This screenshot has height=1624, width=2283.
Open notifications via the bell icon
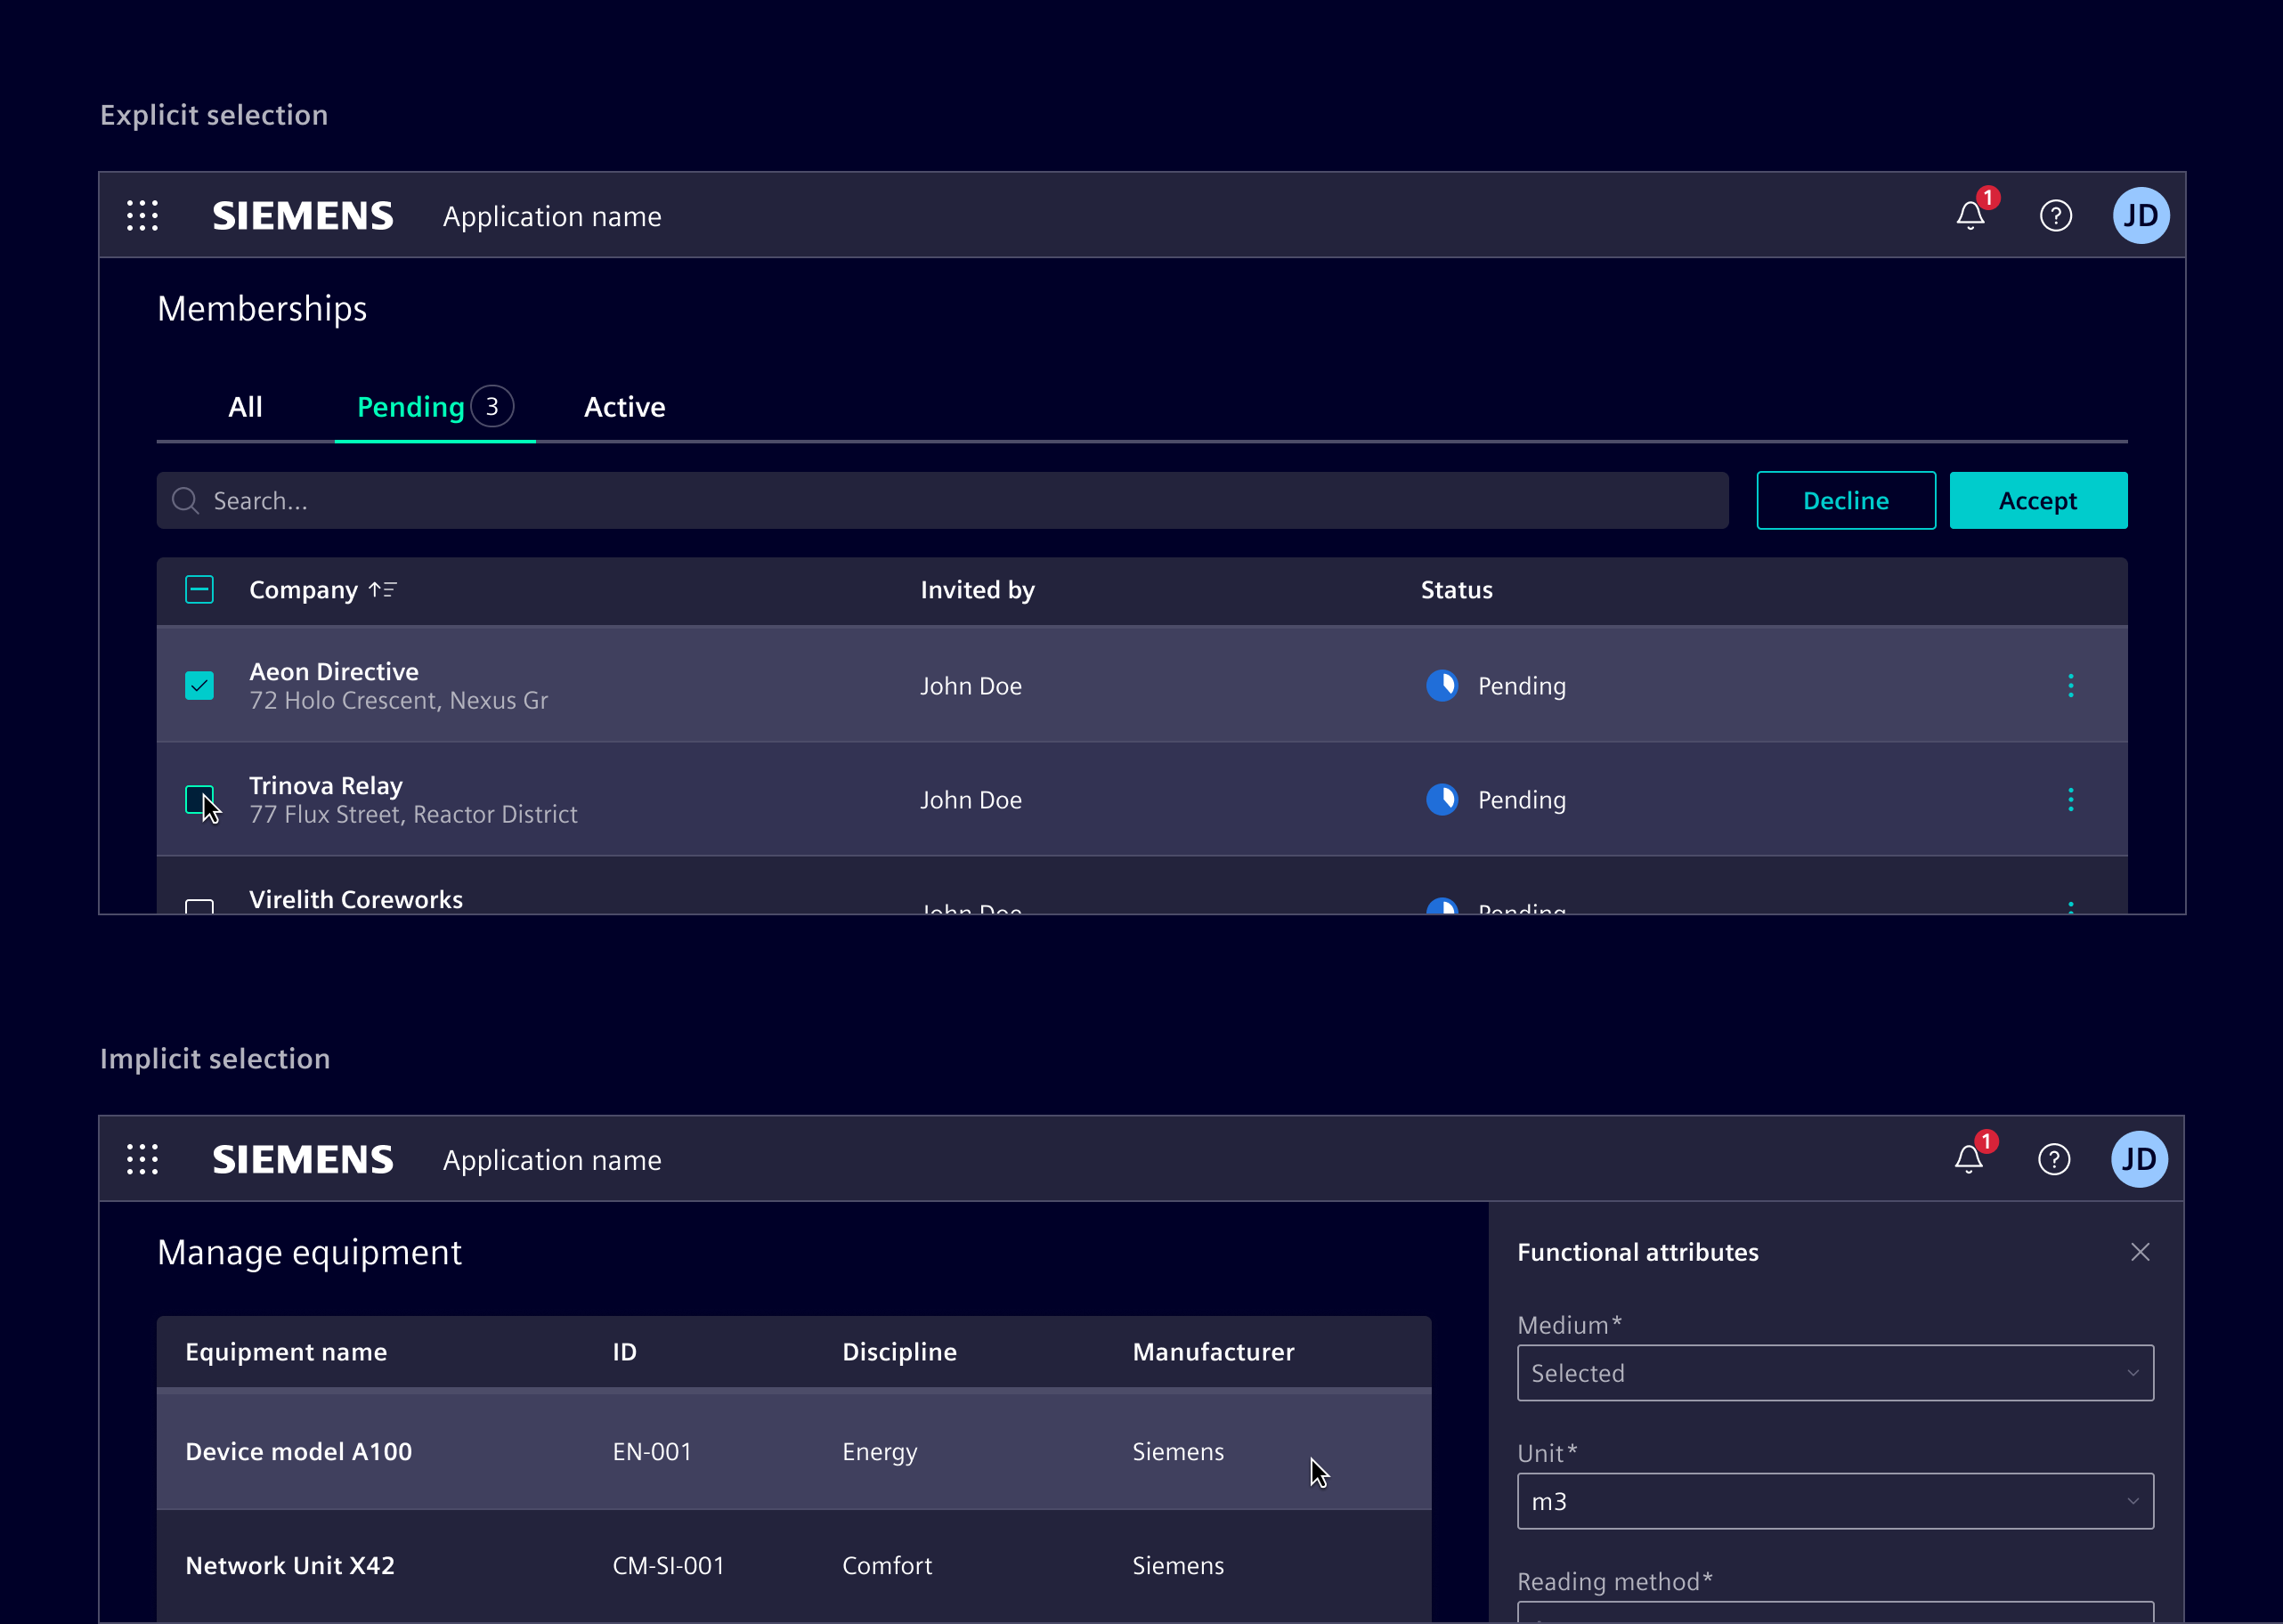pyautogui.click(x=1970, y=215)
